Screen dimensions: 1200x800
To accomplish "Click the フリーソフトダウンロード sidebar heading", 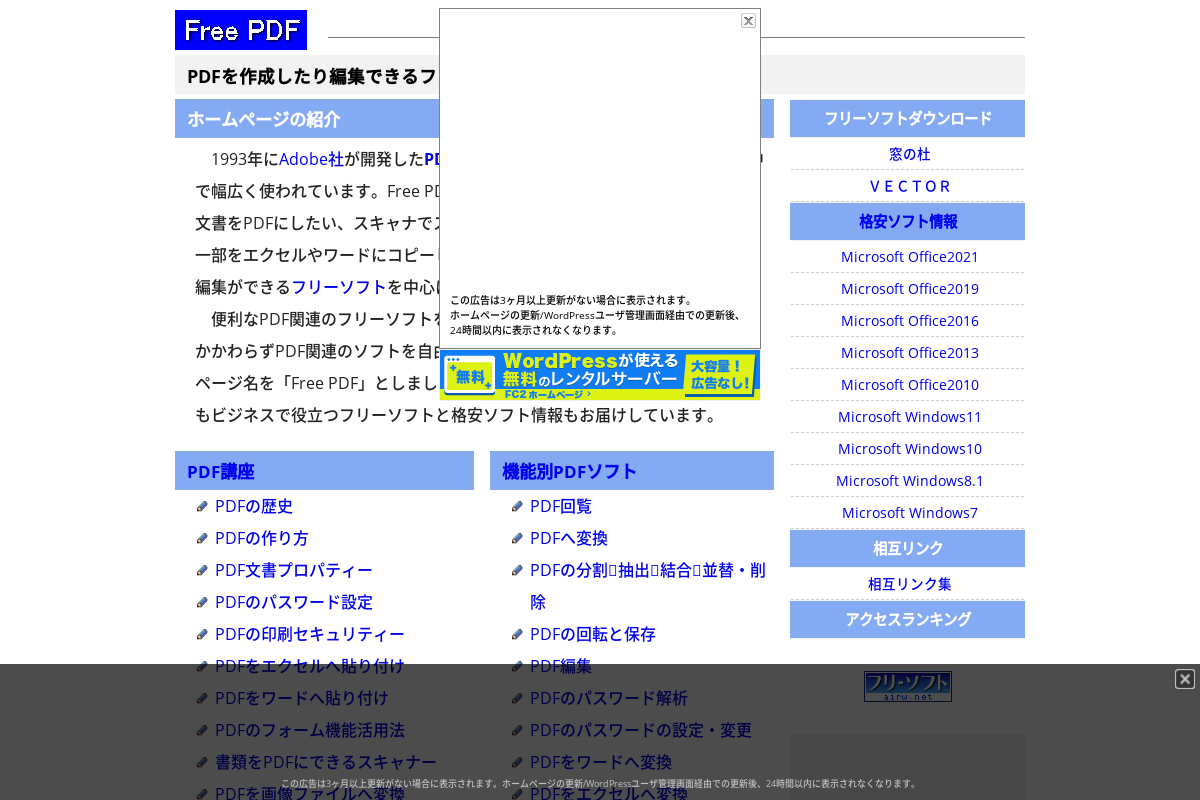I will click(x=908, y=118).
